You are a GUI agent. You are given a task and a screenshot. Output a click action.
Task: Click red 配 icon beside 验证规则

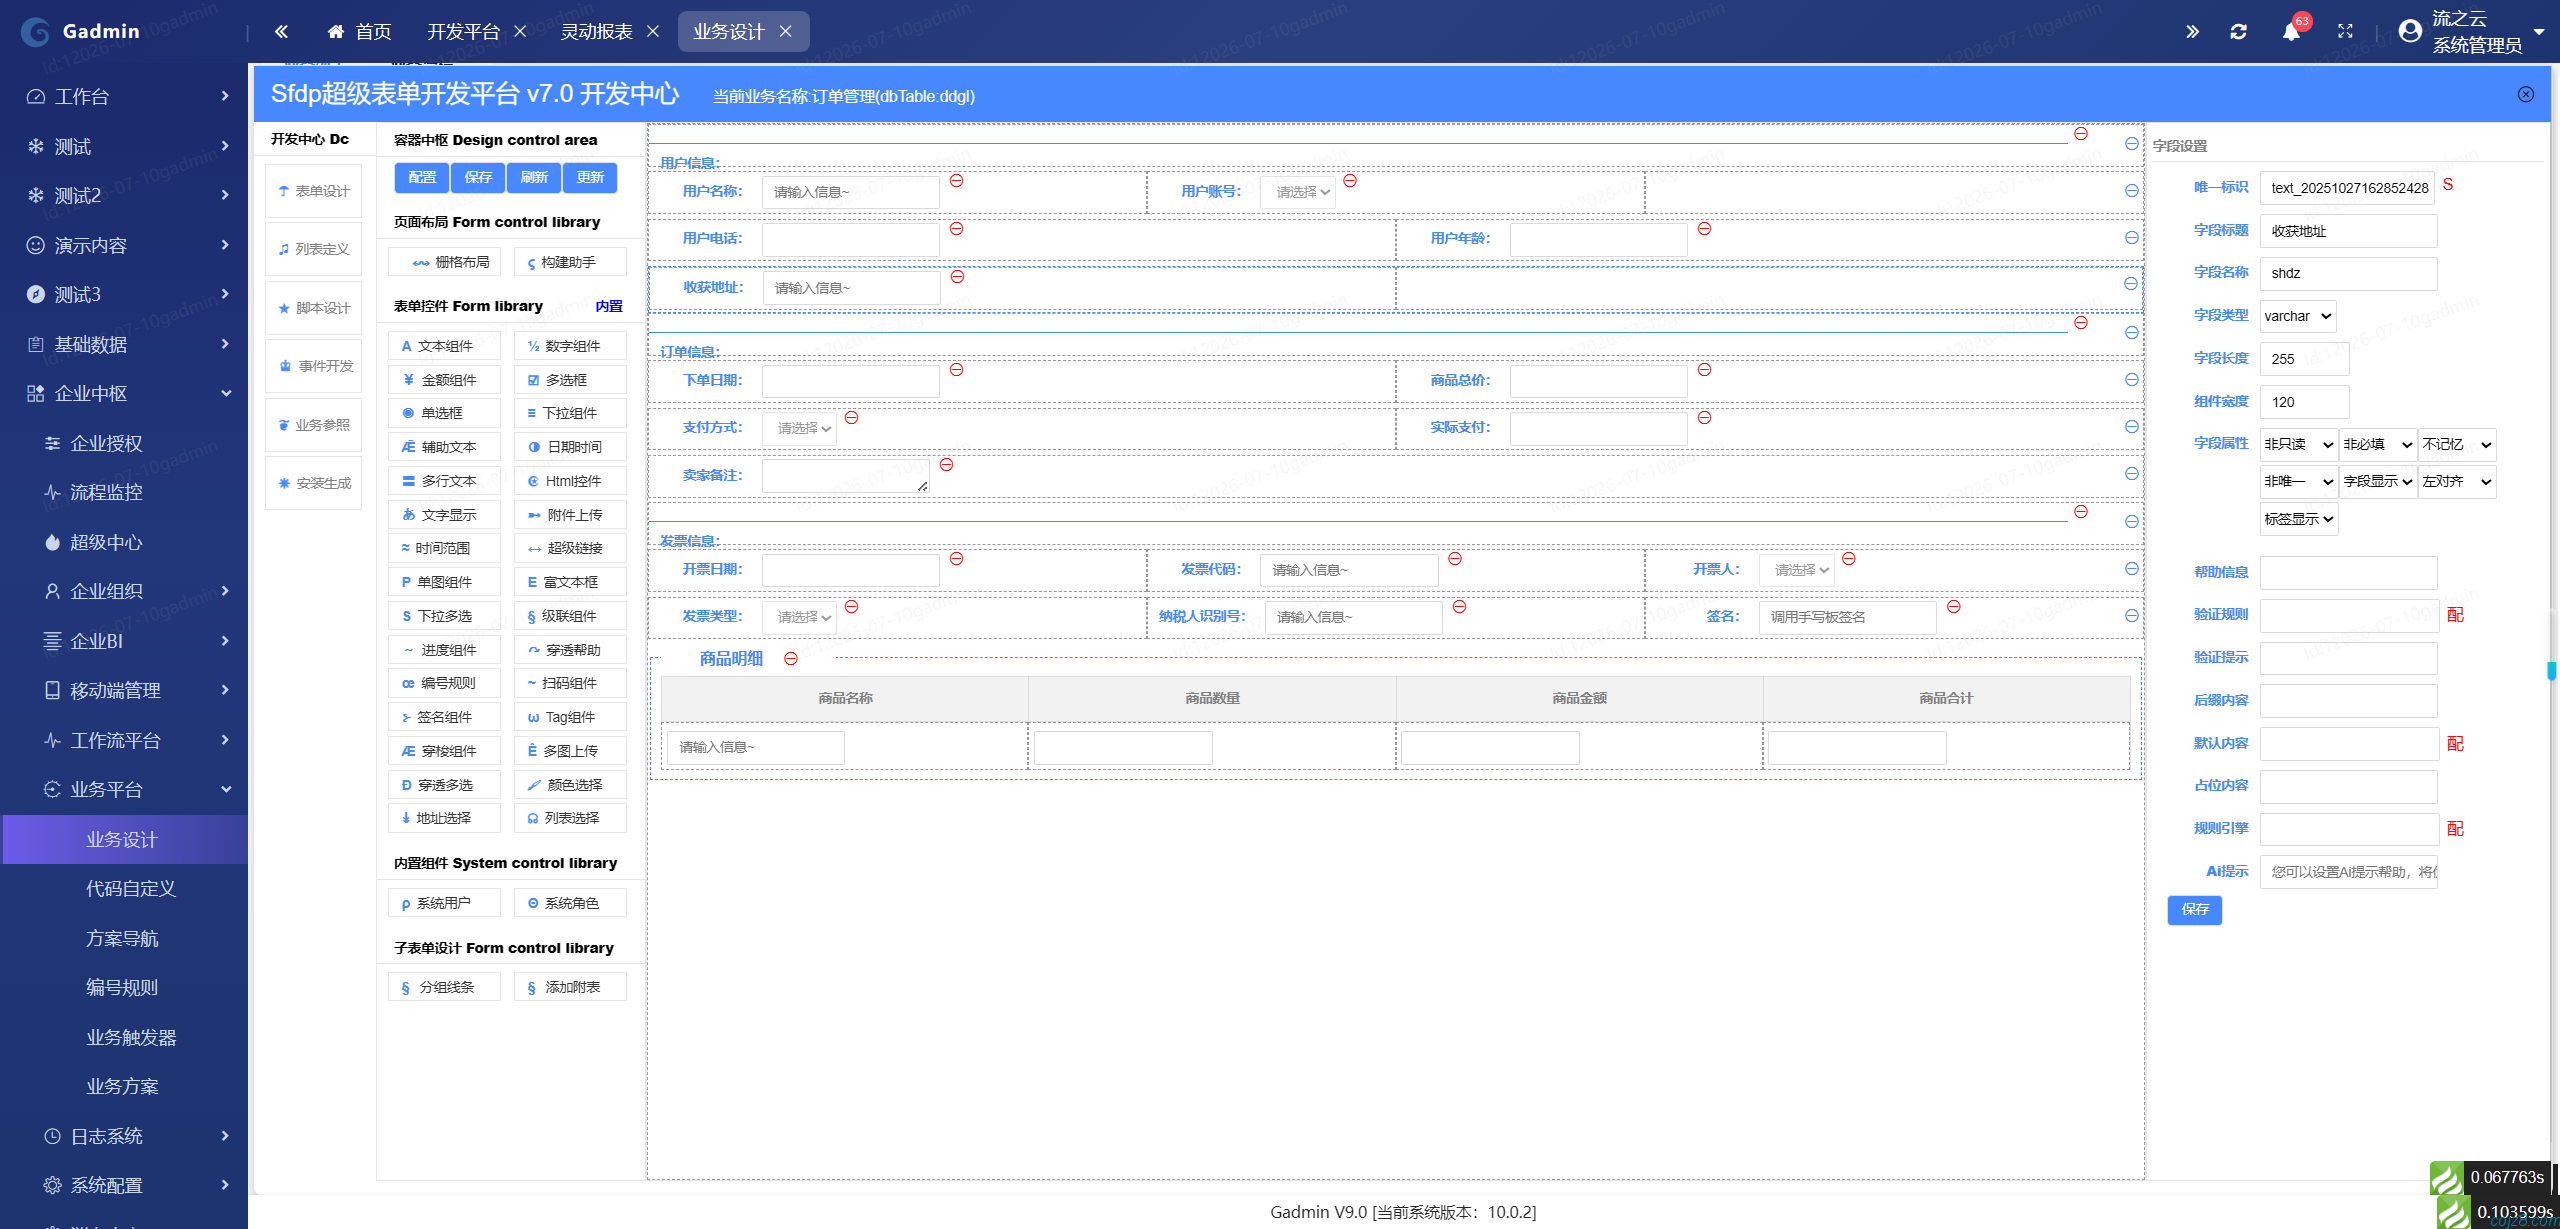click(x=2455, y=615)
